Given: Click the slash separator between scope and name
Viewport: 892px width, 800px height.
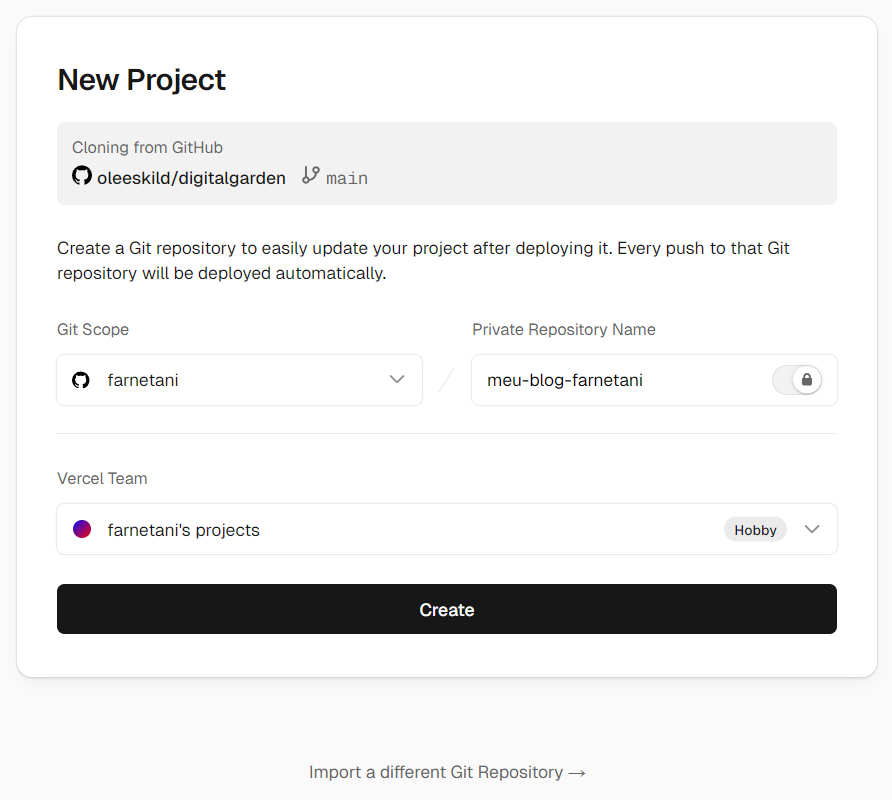Looking at the screenshot, I should (447, 380).
